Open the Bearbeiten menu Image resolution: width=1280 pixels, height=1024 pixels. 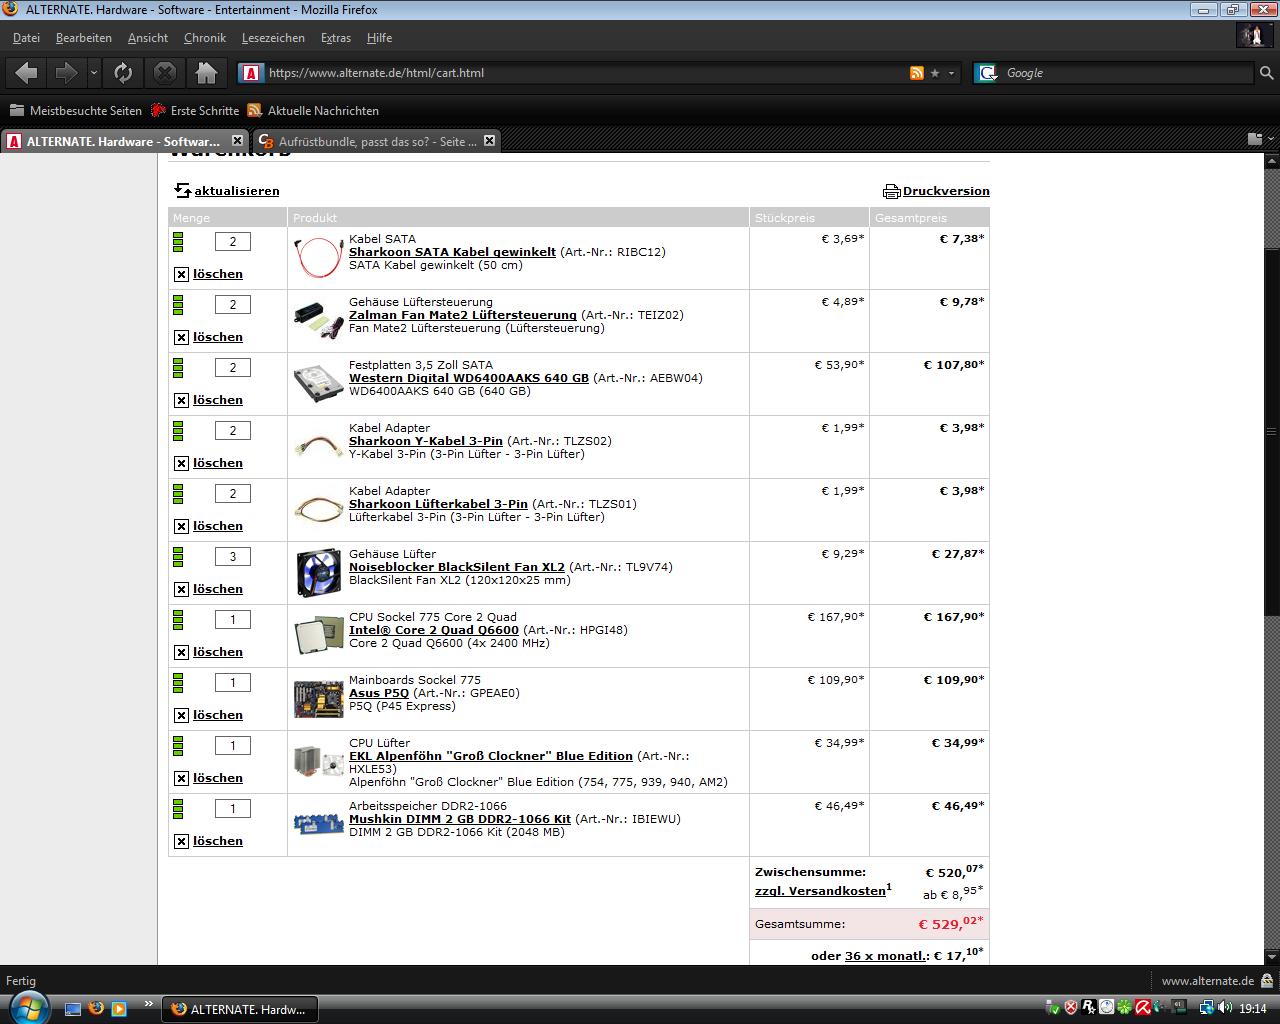(x=84, y=38)
